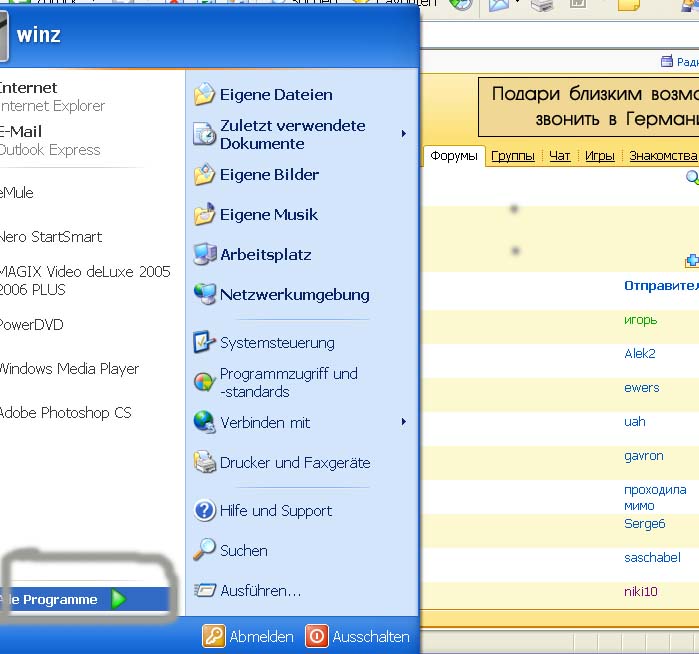Open the Eigene Dateien folder icon
This screenshot has width=699, height=654.
(x=205, y=94)
